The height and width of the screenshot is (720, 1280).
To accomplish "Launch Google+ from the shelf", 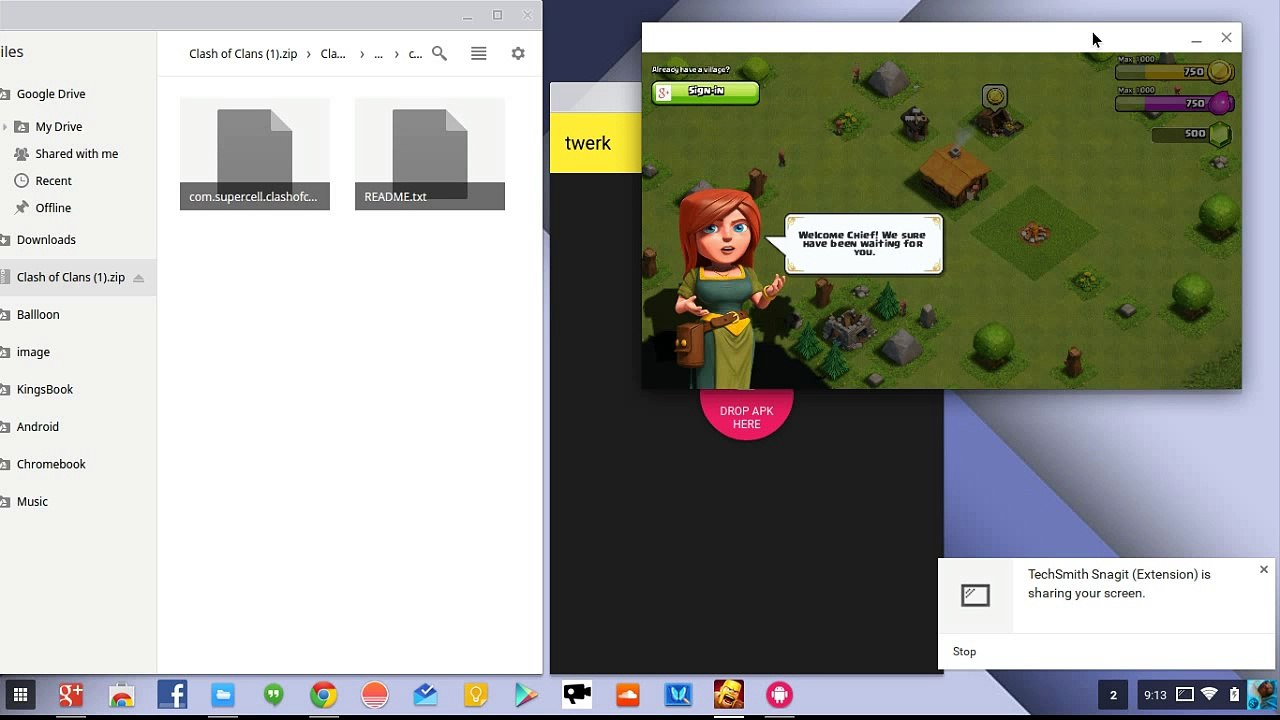I will (71, 694).
